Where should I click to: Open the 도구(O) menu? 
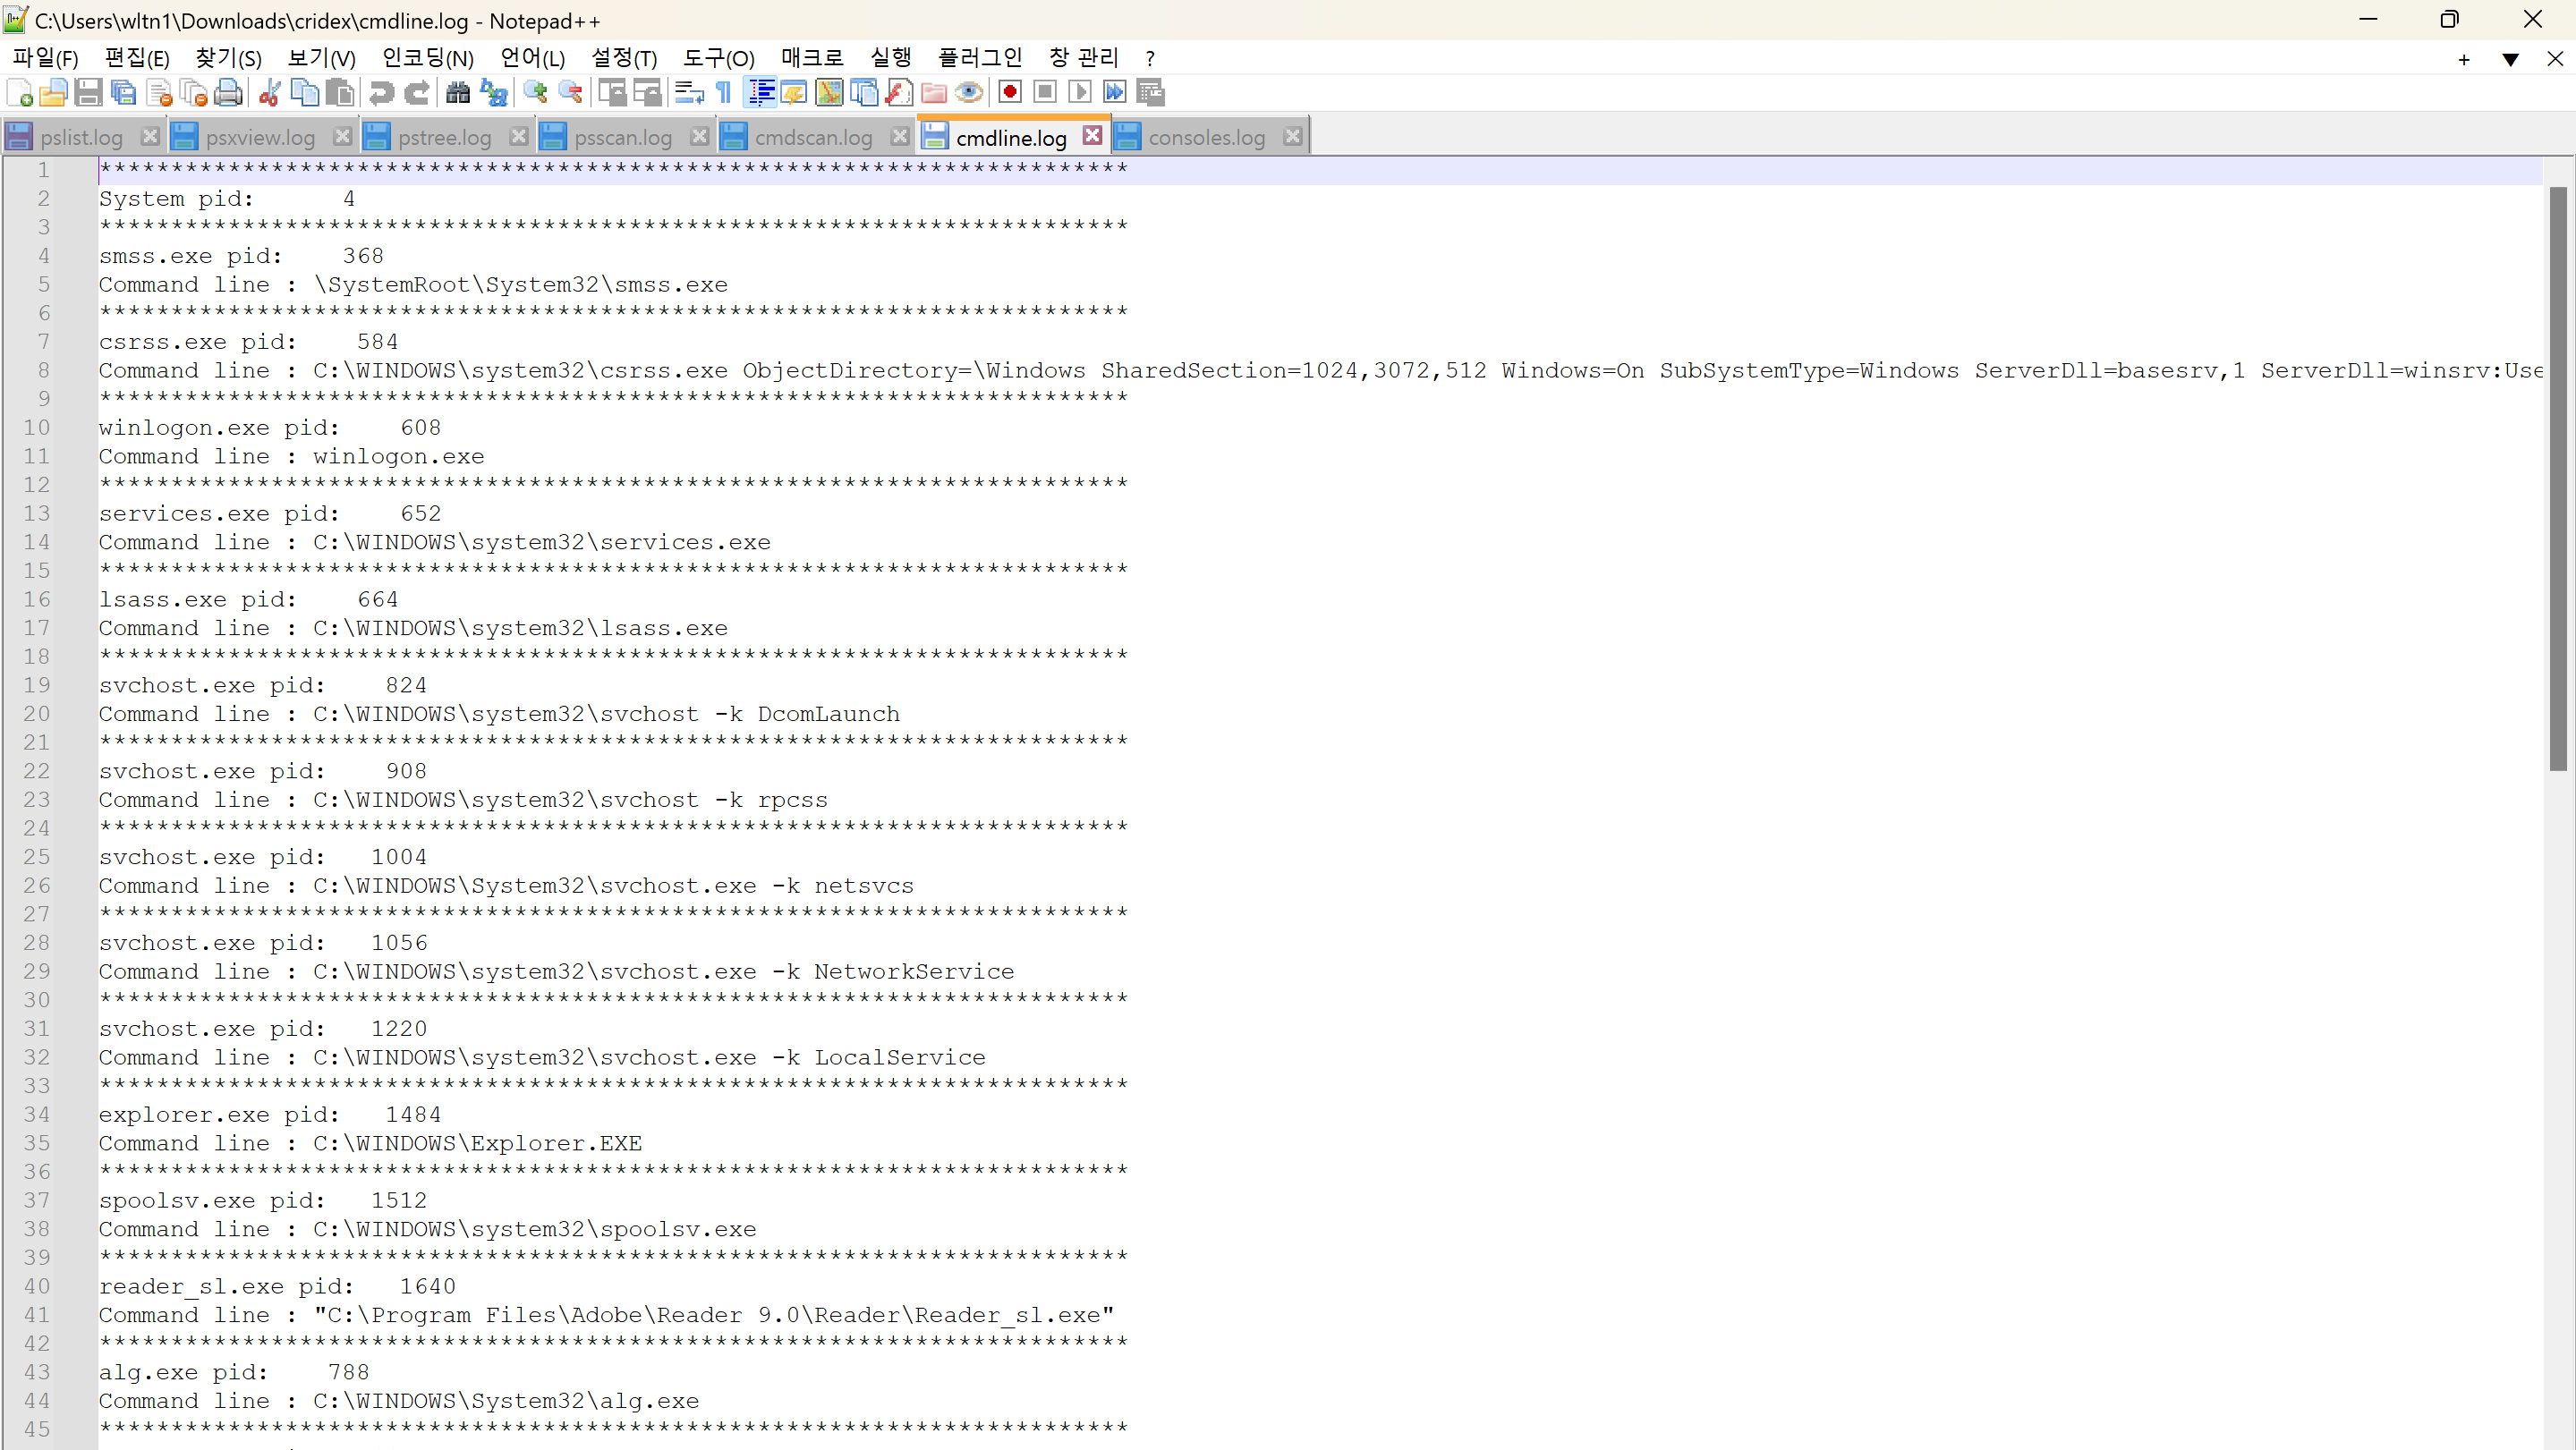point(719,58)
